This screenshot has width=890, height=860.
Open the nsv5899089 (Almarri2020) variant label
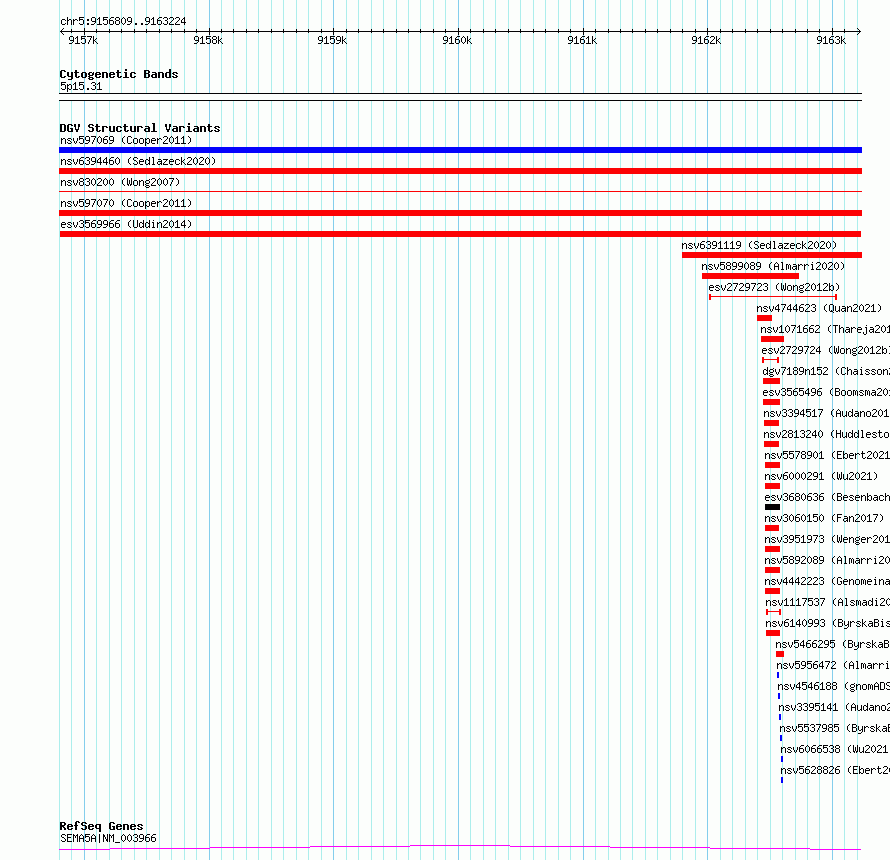click(773, 266)
